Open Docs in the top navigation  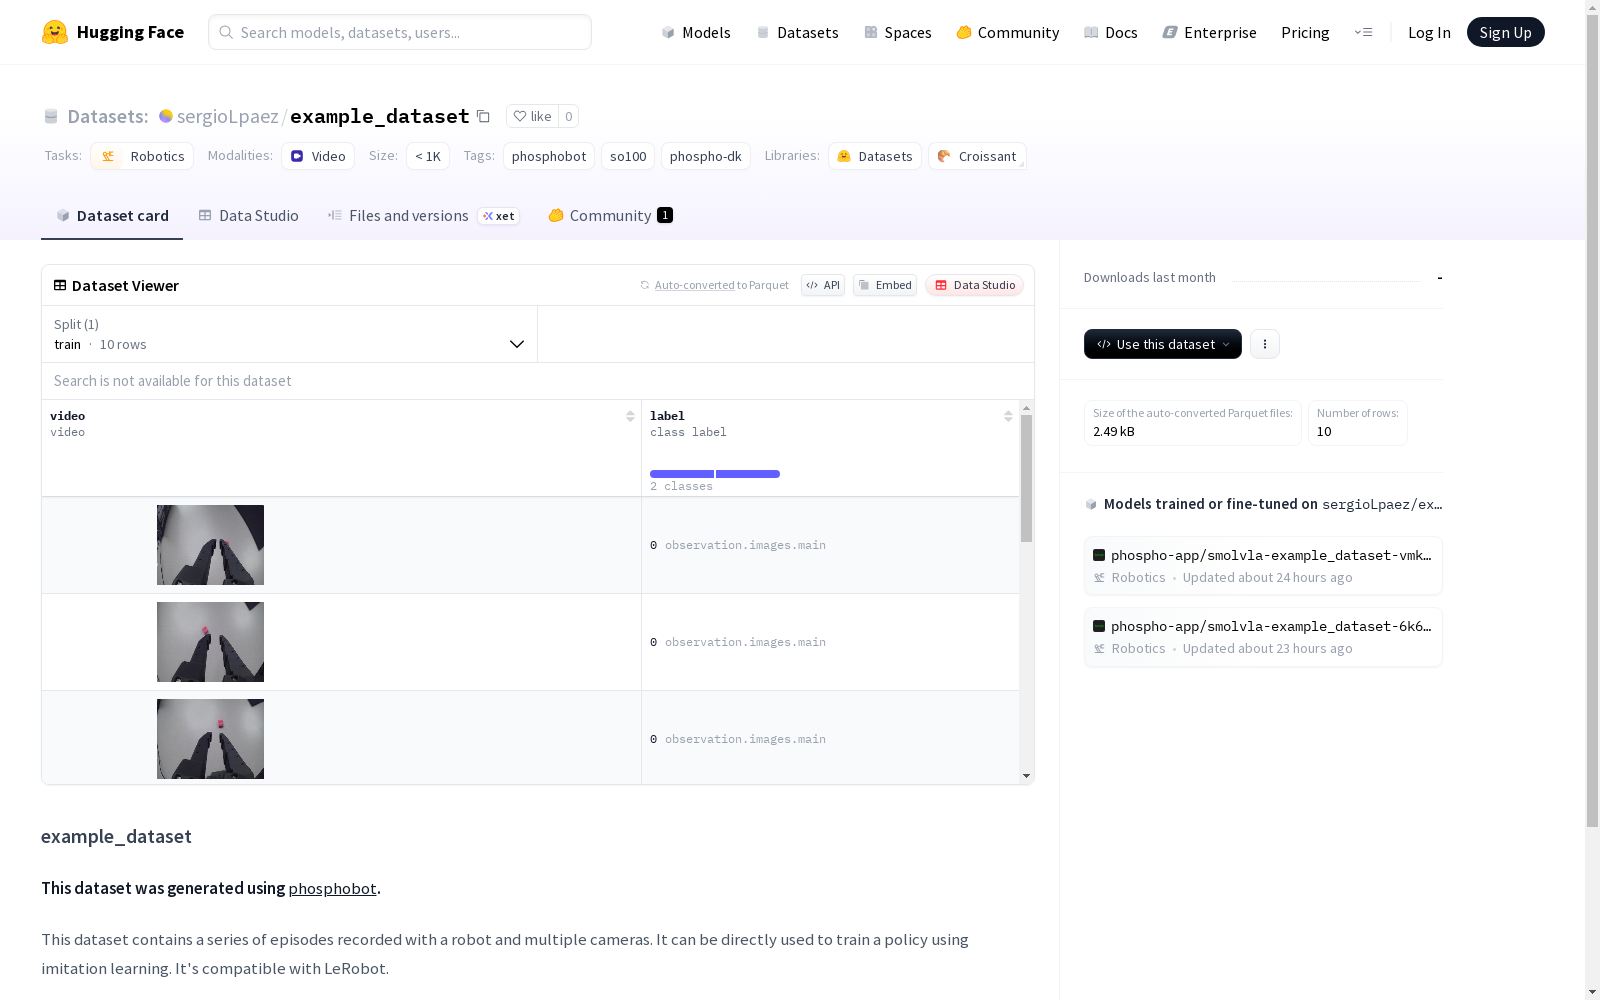tap(1111, 32)
